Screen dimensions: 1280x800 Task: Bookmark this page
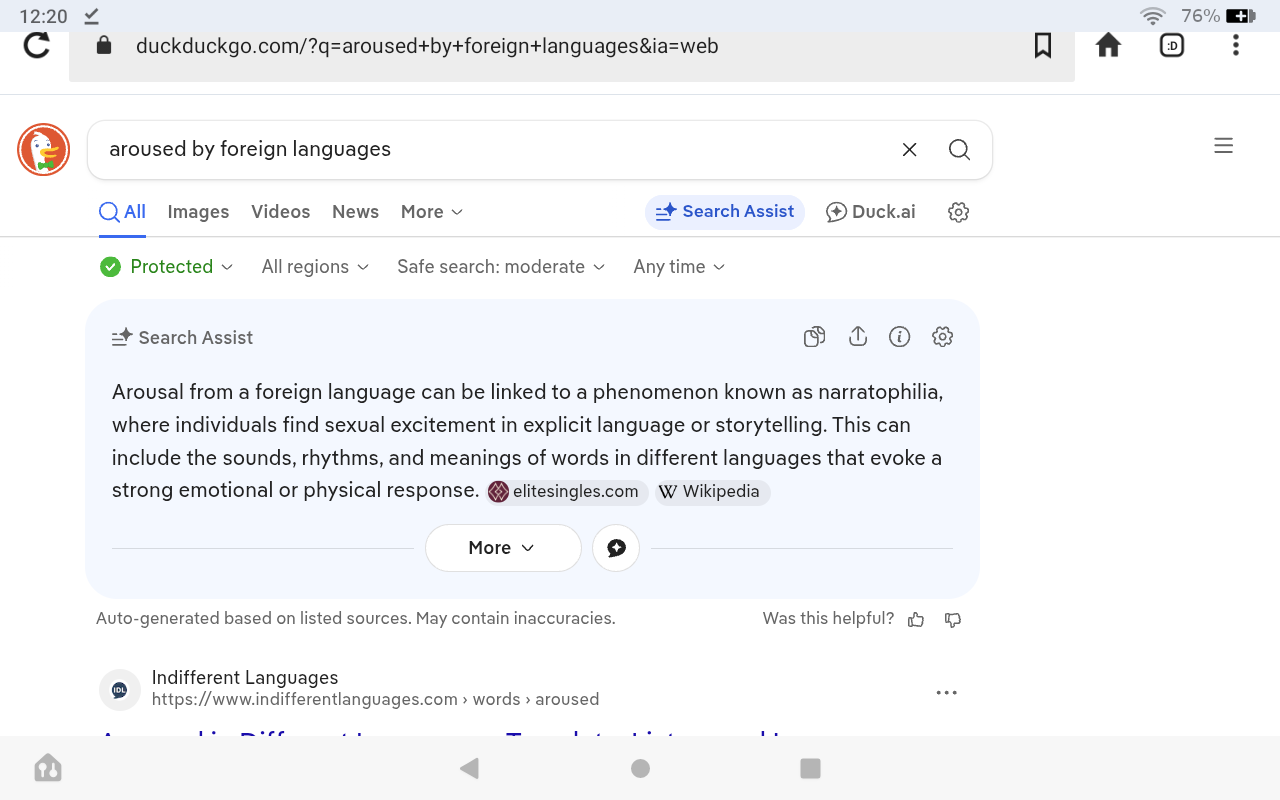[x=1043, y=45]
